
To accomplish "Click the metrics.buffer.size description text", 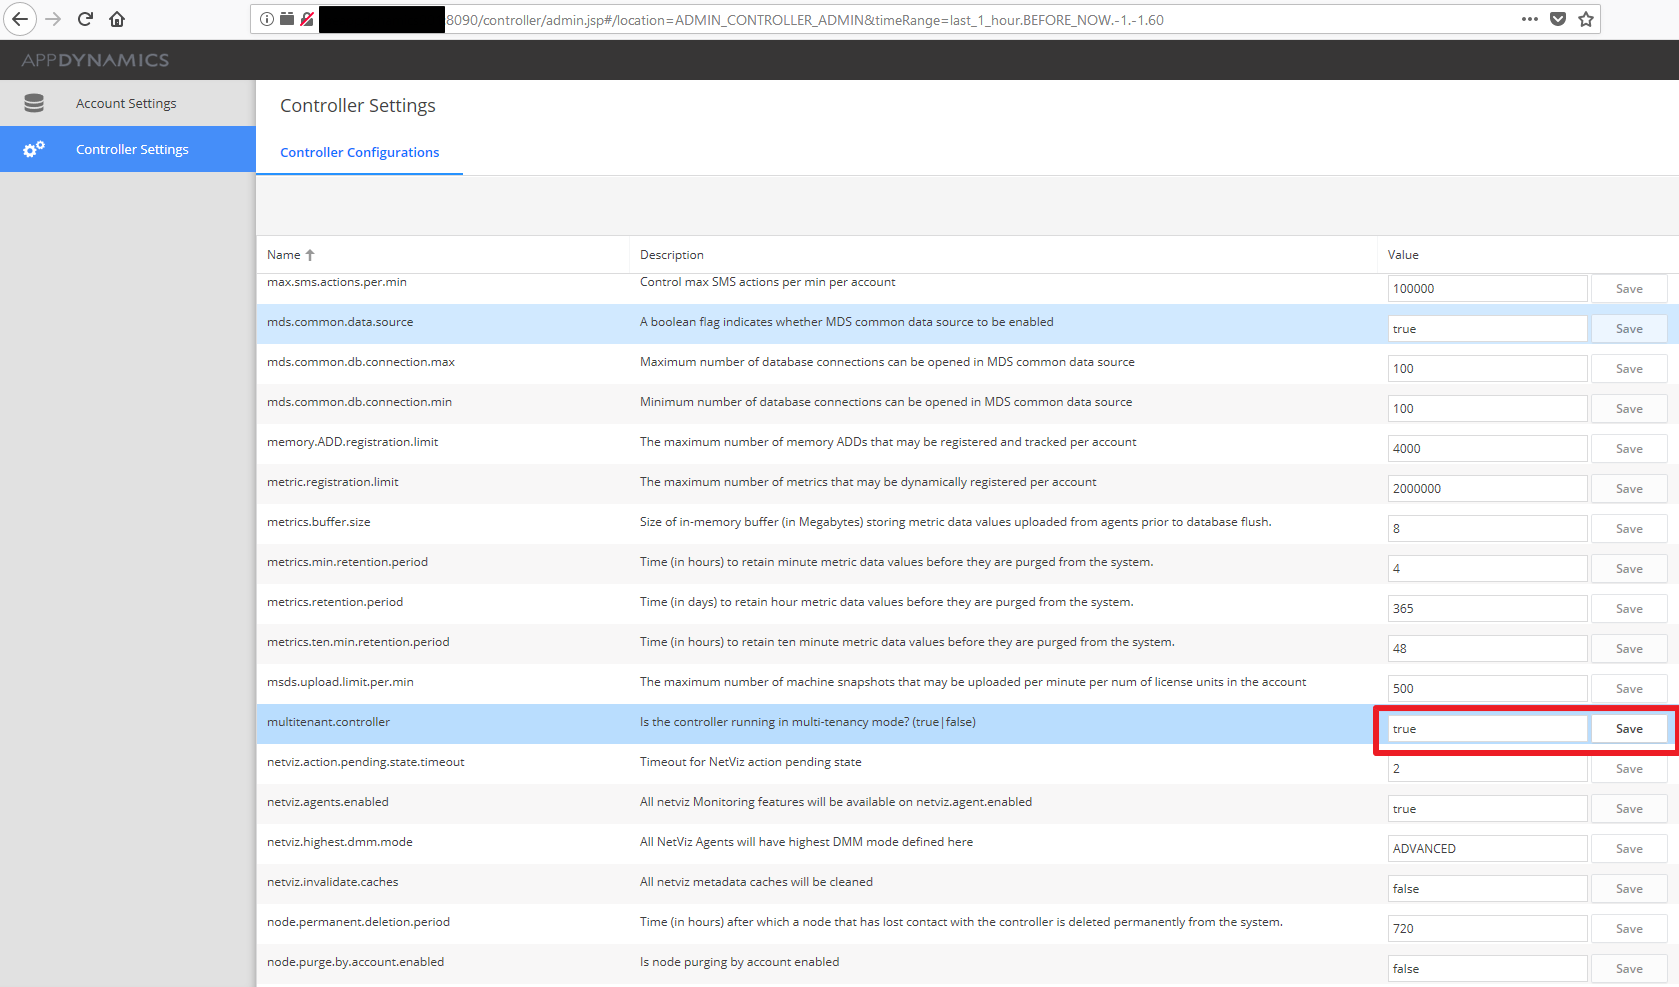I will tap(955, 522).
